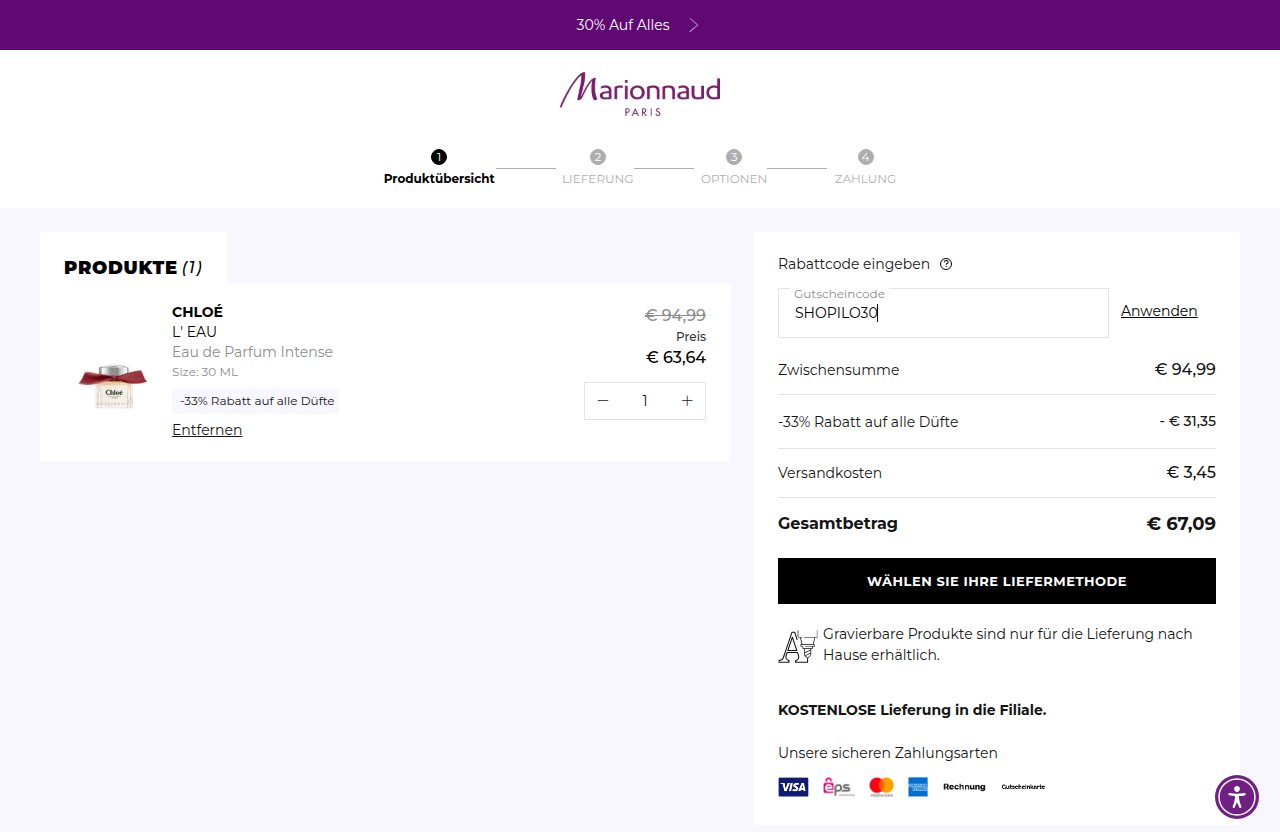Screen dimensions: 1280x832
Task: Focus the Gutscheincode input field
Action: click(943, 313)
